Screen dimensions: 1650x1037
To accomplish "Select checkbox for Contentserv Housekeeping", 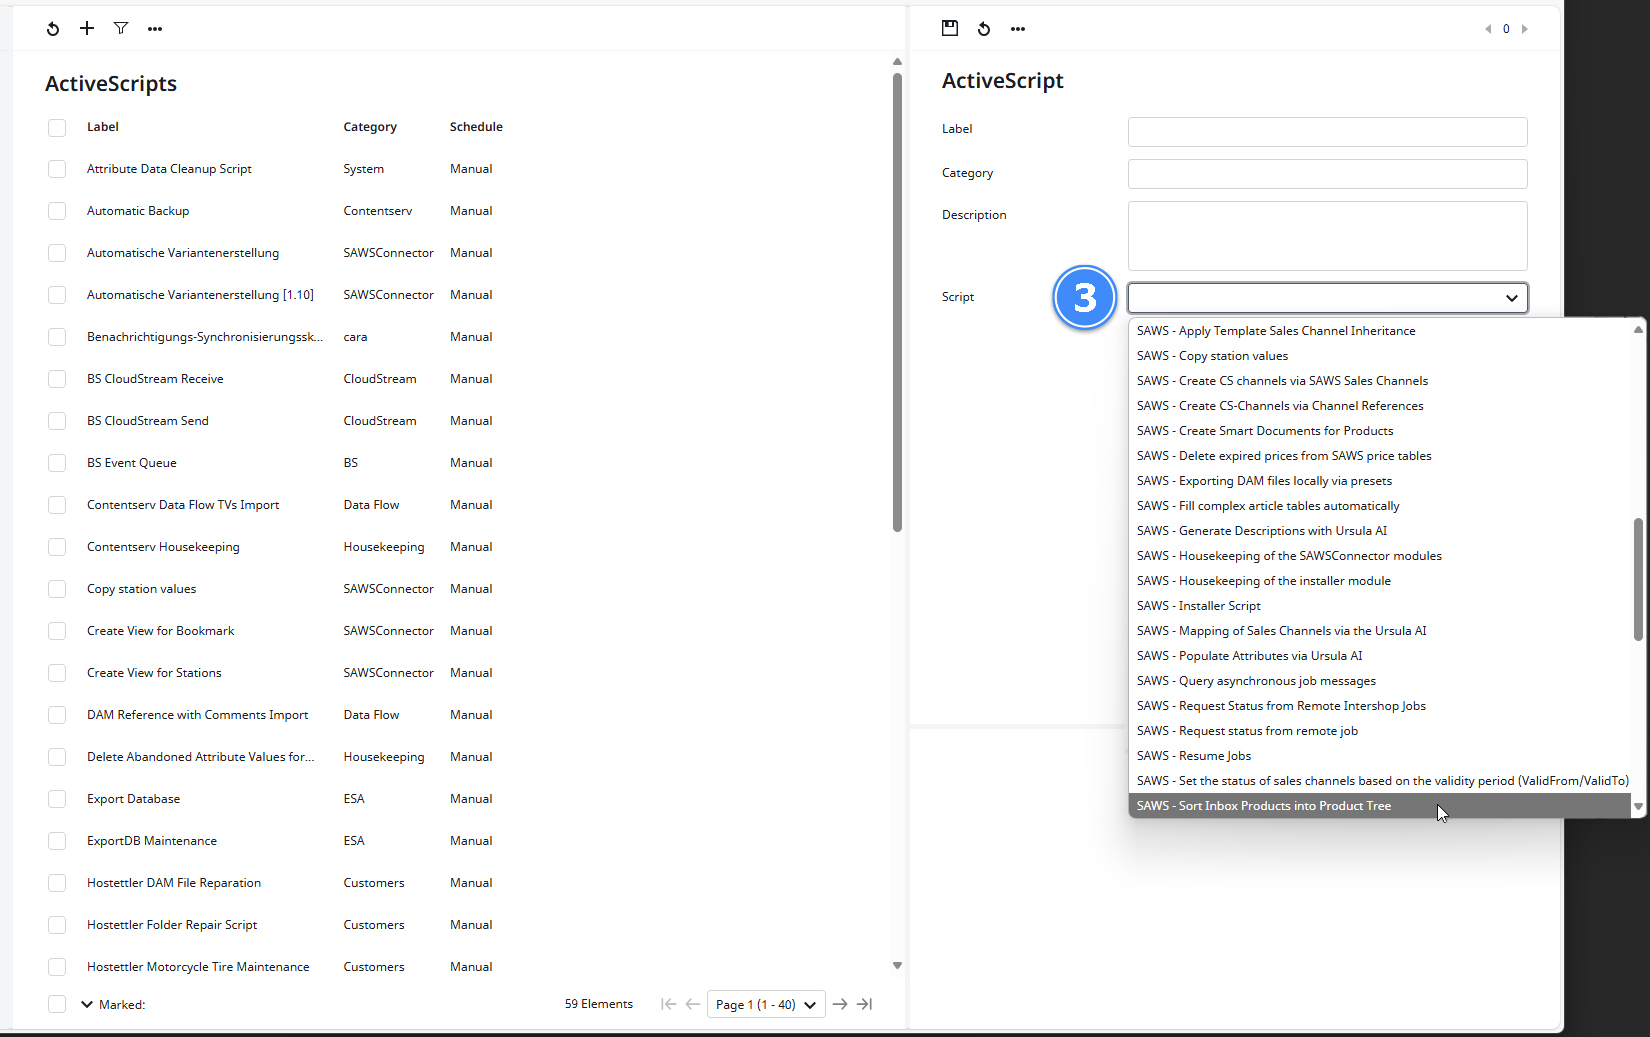I will tap(57, 548).
